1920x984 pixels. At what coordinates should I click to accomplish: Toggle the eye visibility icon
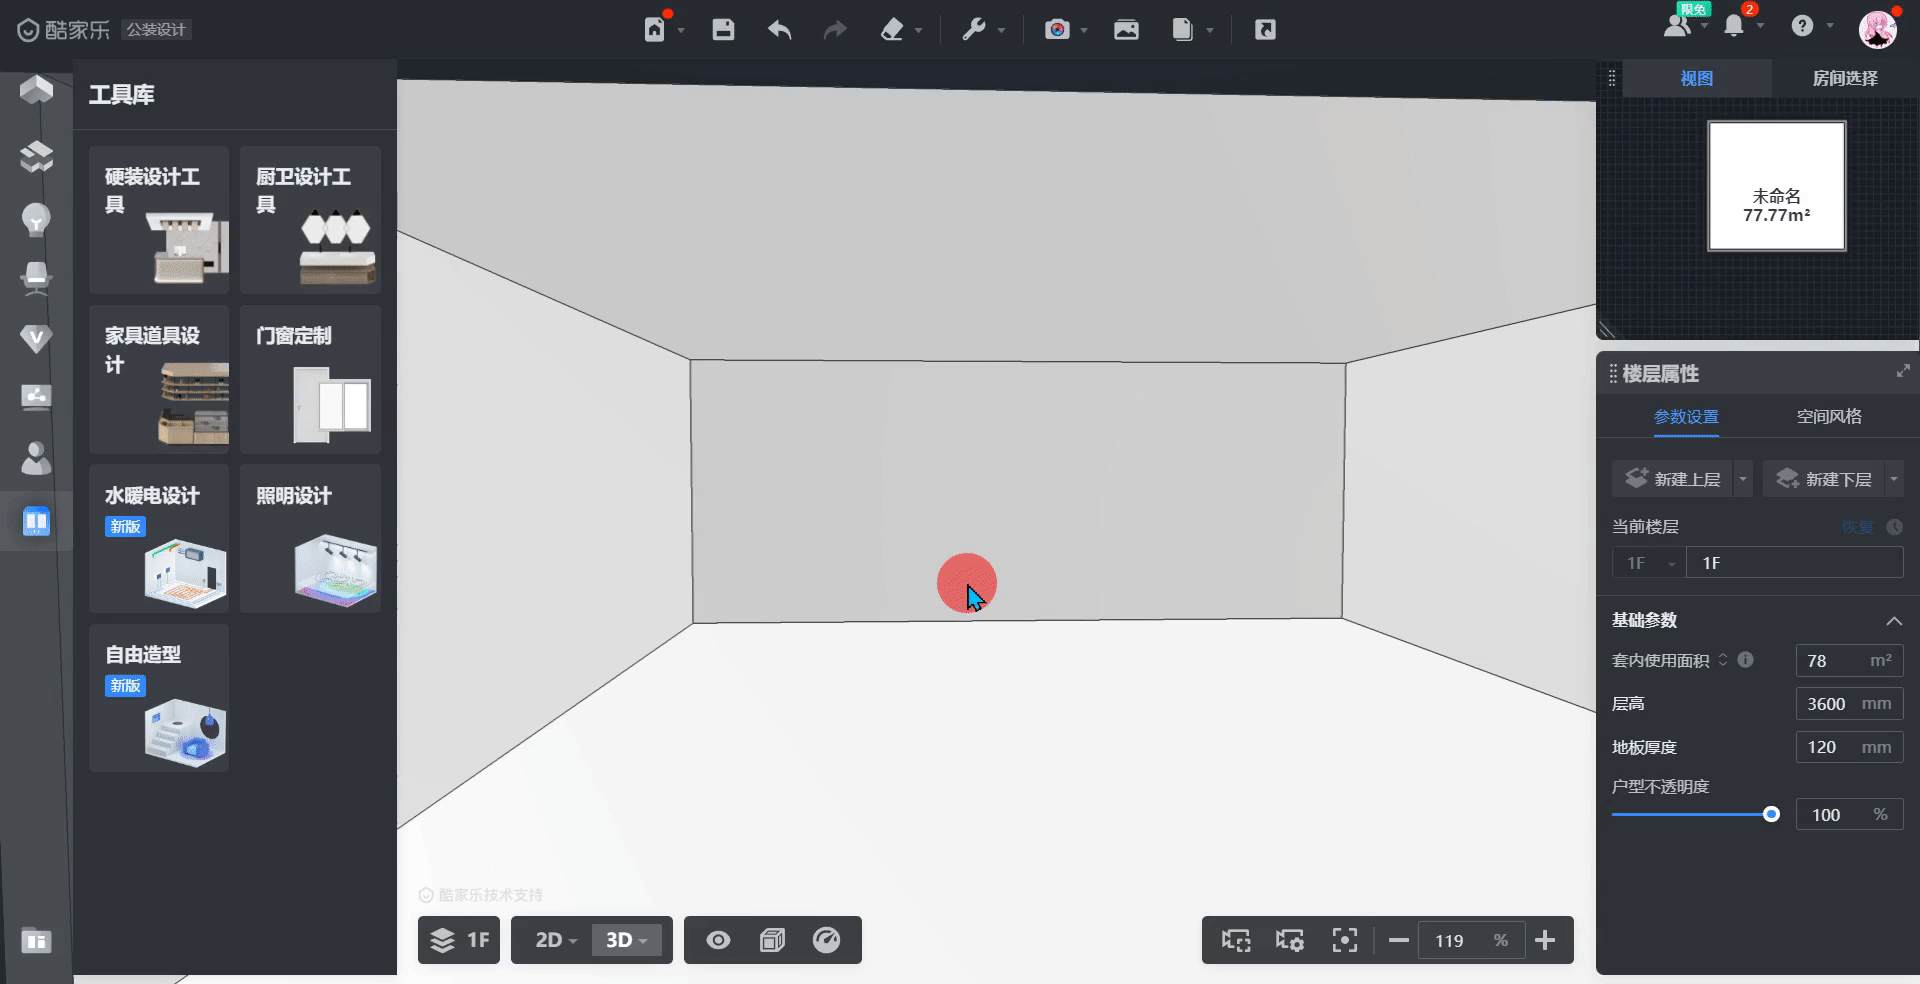click(x=718, y=940)
